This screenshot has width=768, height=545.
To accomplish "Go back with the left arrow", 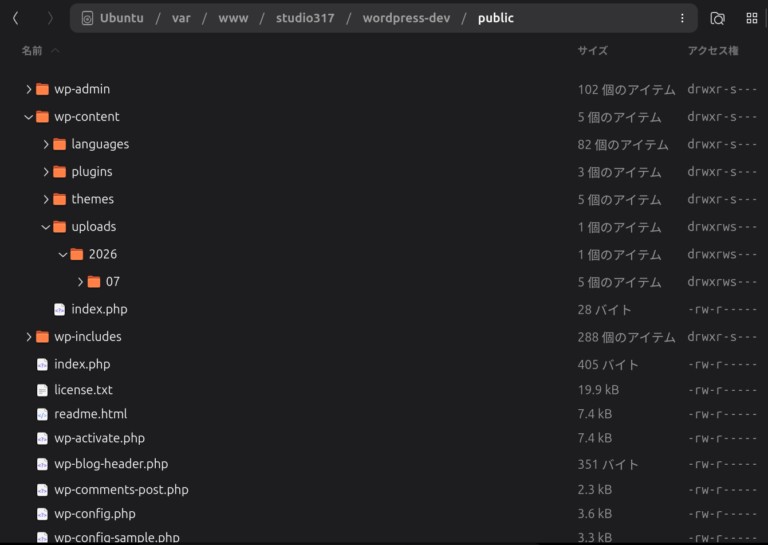I will [x=16, y=19].
